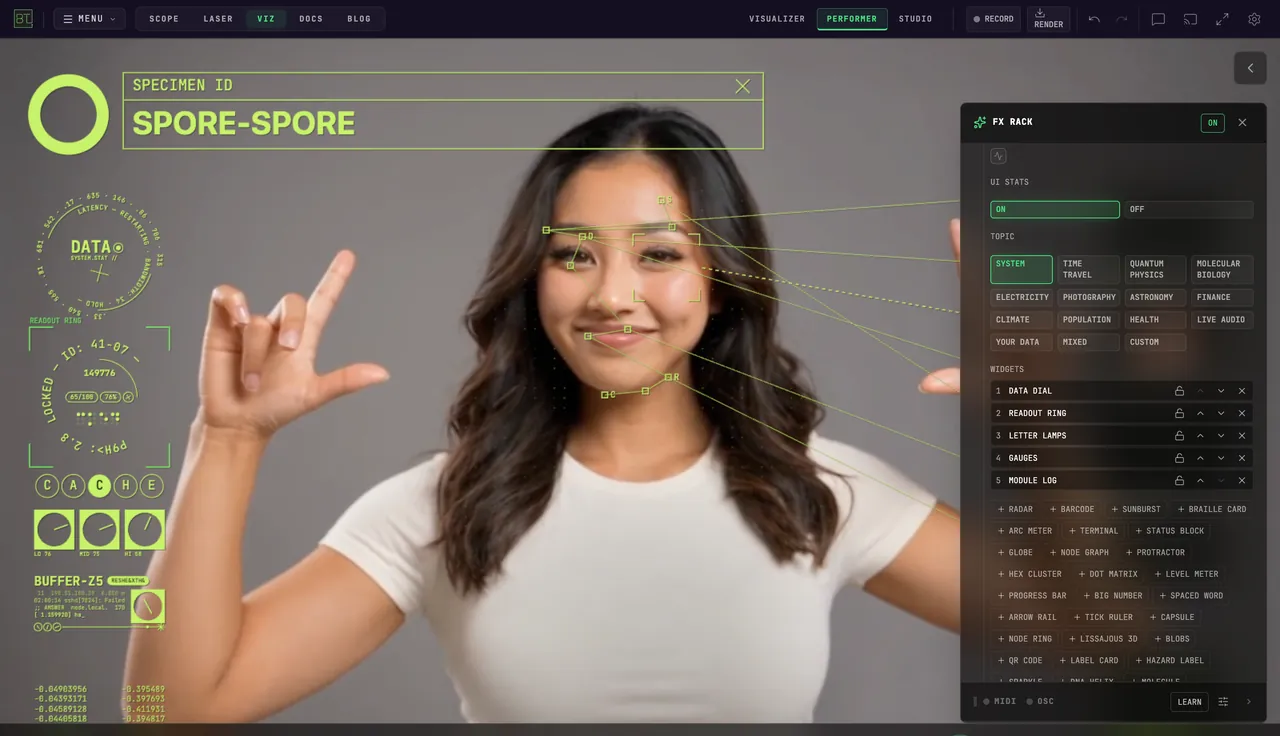Click the redo arrow in top toolbar
Viewport: 1280px width, 736px height.
point(1122,19)
